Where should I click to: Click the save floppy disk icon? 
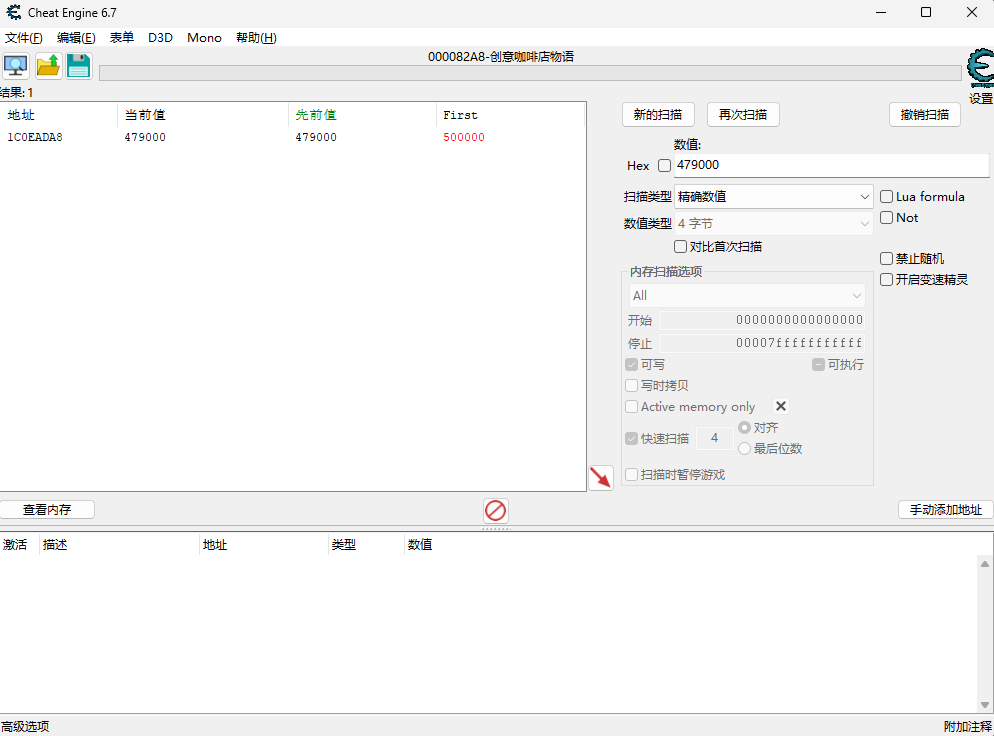pyautogui.click(x=78, y=66)
